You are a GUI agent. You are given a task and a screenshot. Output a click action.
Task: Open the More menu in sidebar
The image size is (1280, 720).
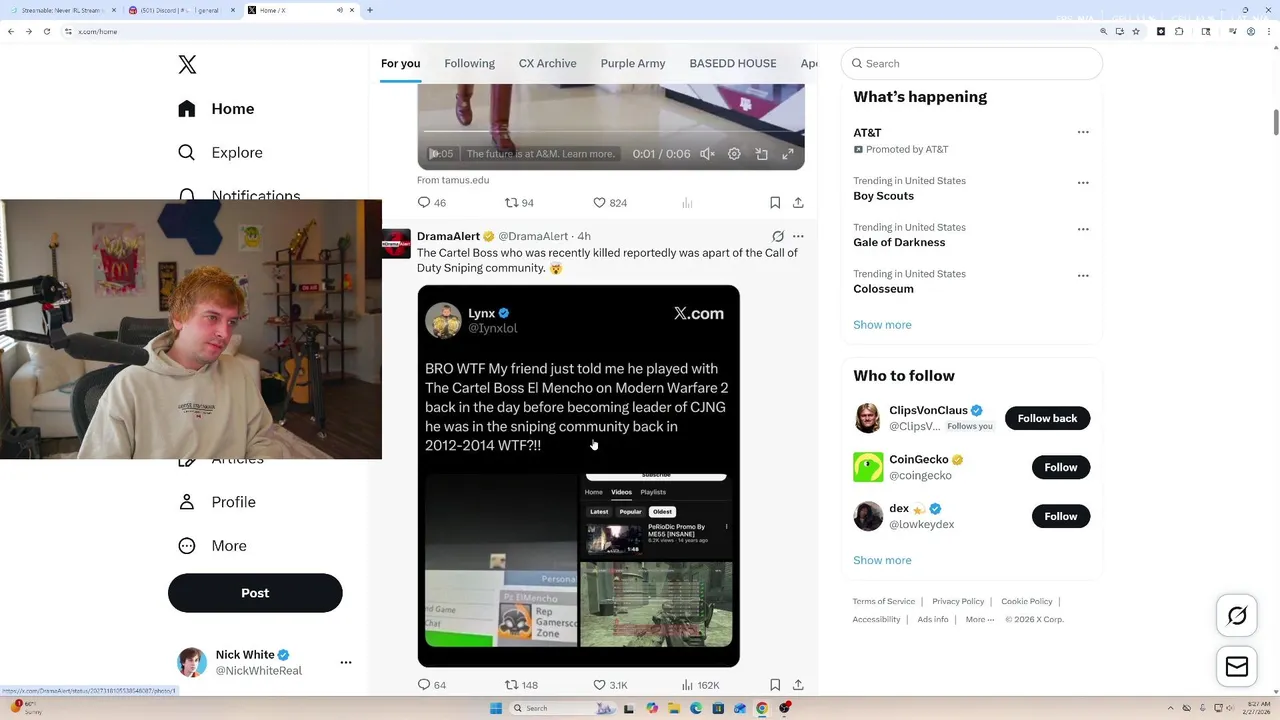(x=212, y=546)
